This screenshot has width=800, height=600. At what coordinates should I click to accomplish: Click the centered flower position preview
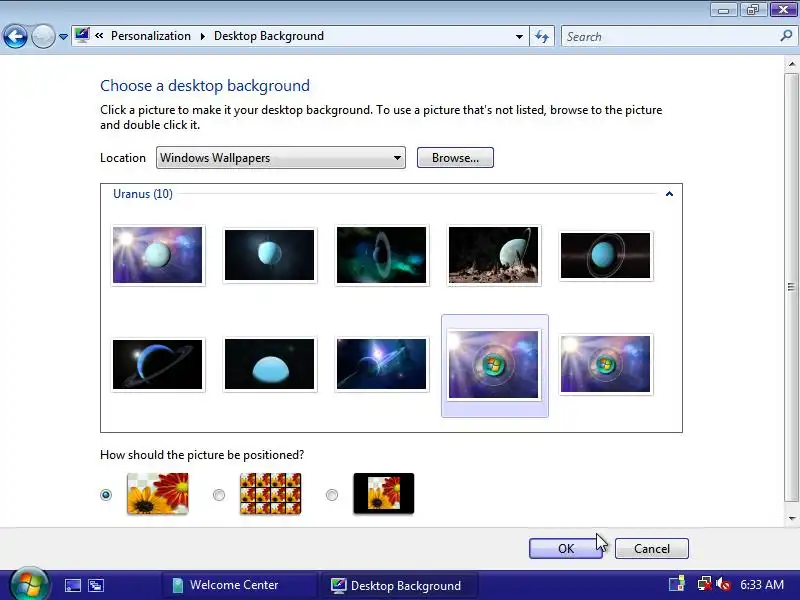384,493
